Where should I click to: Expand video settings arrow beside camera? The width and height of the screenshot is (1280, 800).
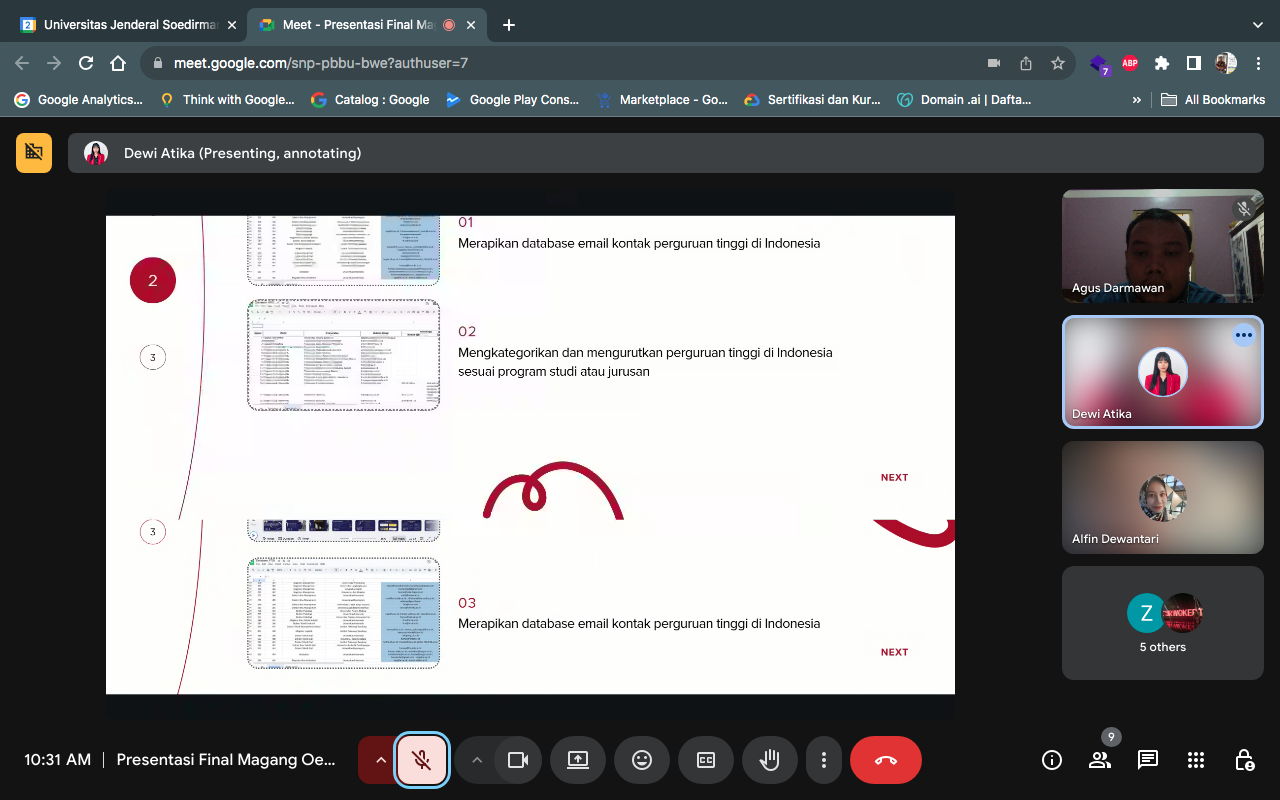pyautogui.click(x=477, y=760)
